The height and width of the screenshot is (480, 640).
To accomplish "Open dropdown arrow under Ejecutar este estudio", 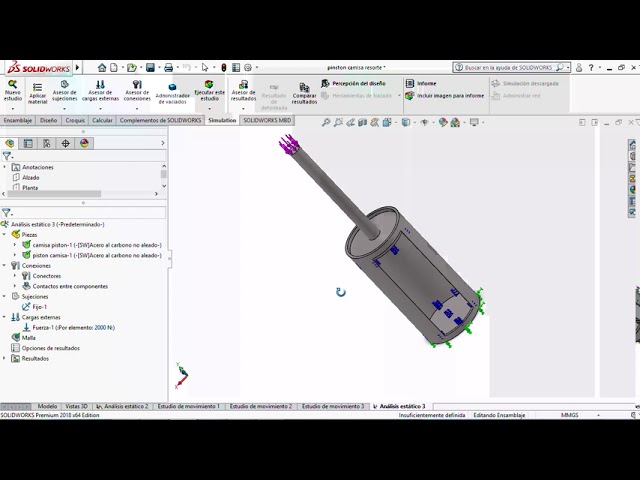I will [x=209, y=109].
